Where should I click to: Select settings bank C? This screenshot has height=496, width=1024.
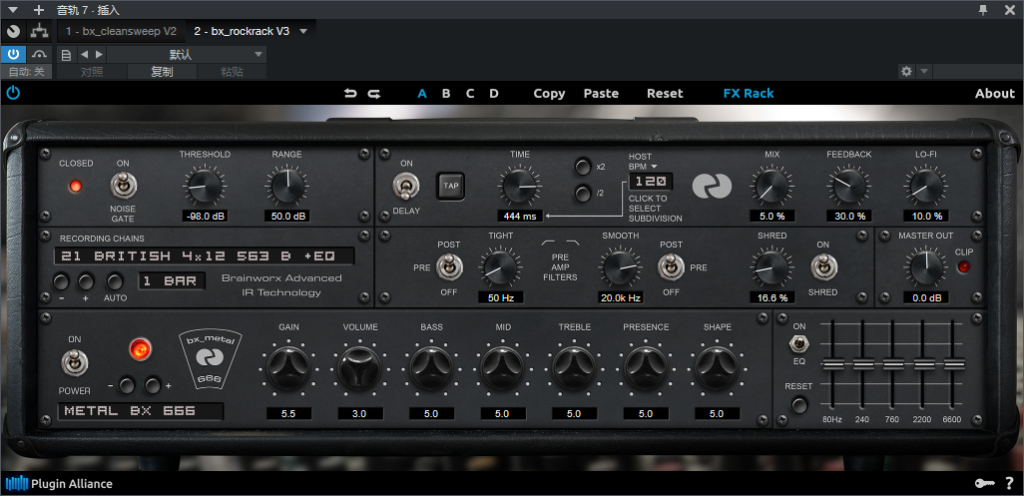coord(470,93)
